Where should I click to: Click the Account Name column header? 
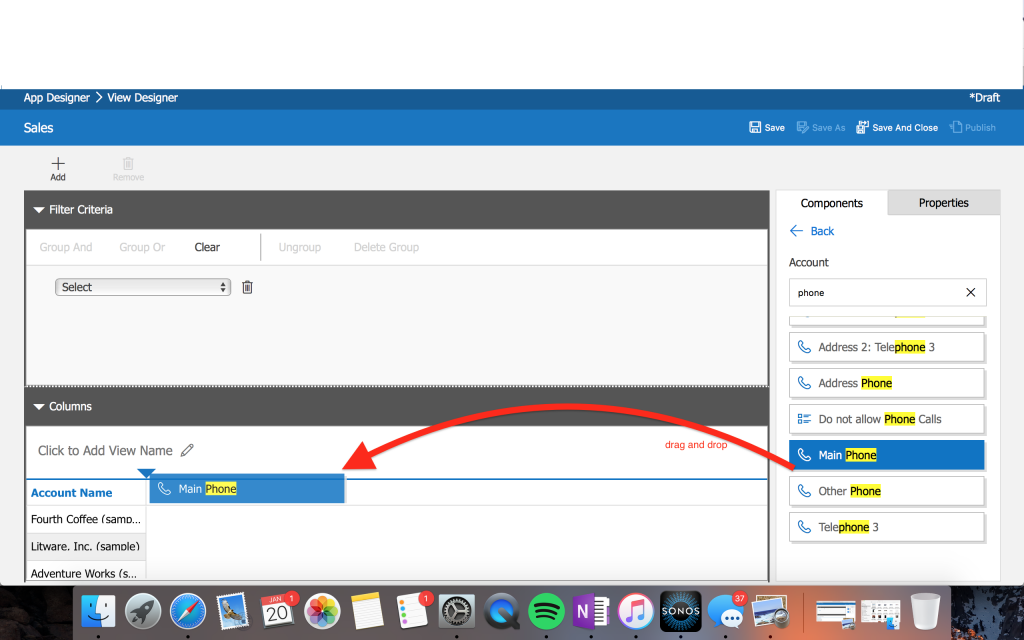72,493
